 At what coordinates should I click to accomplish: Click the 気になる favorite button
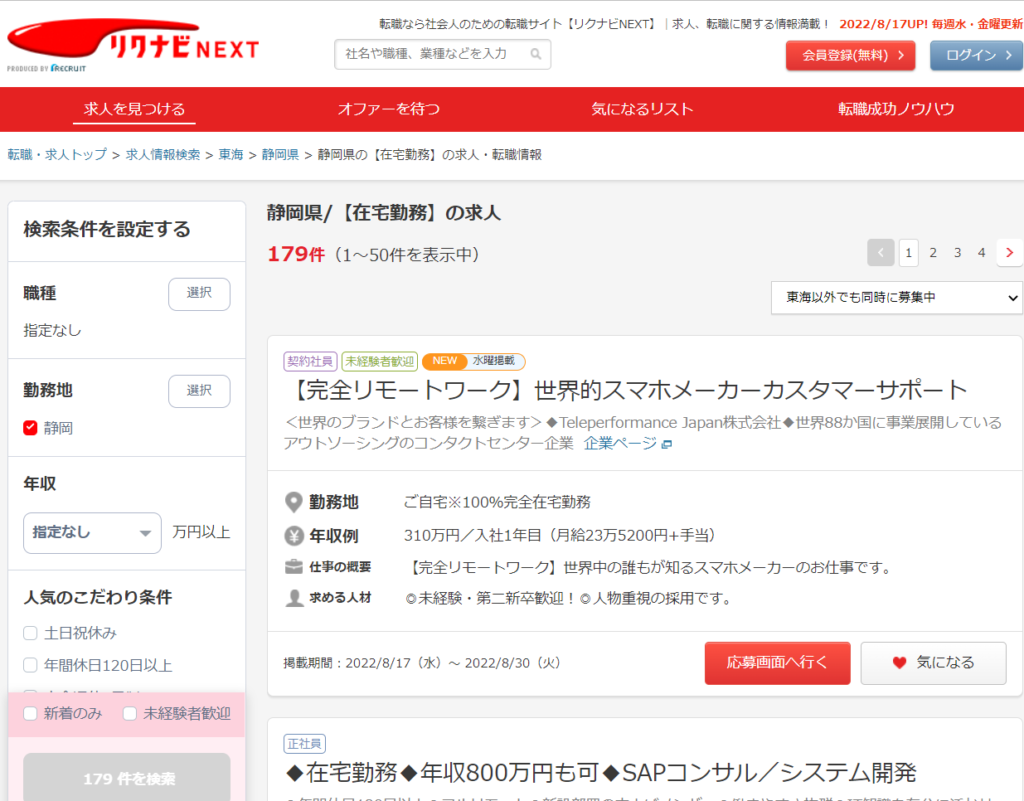tap(933, 663)
